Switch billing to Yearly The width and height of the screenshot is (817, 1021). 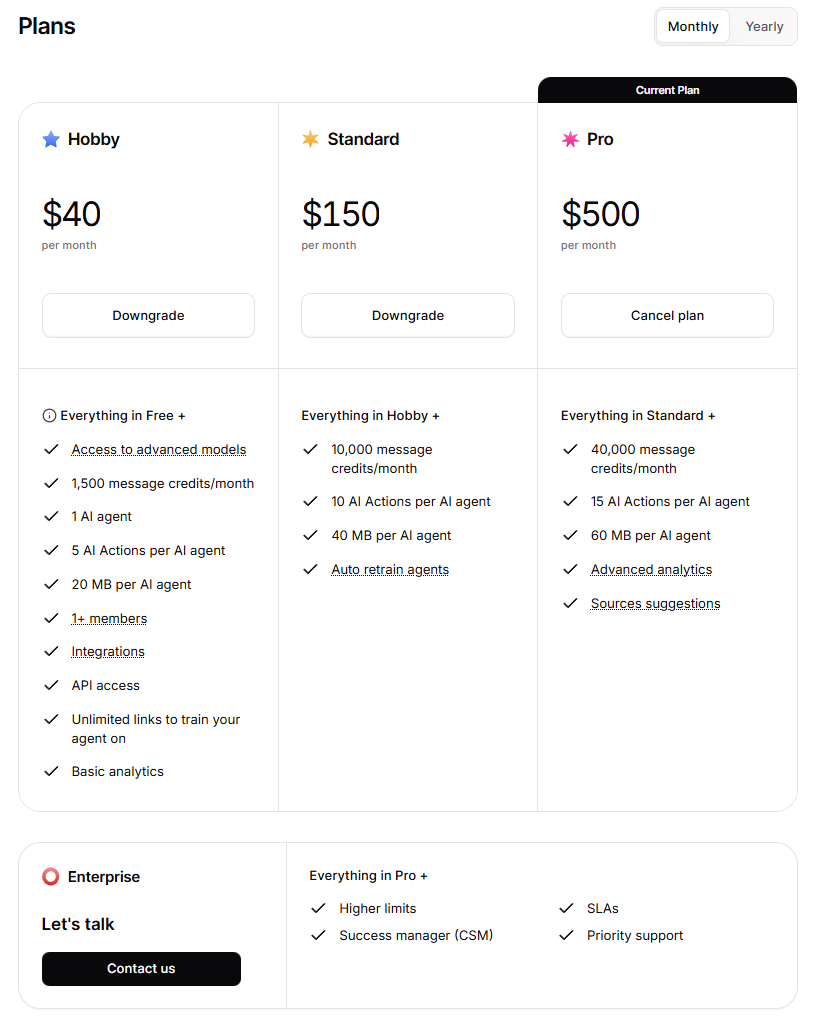coord(763,26)
